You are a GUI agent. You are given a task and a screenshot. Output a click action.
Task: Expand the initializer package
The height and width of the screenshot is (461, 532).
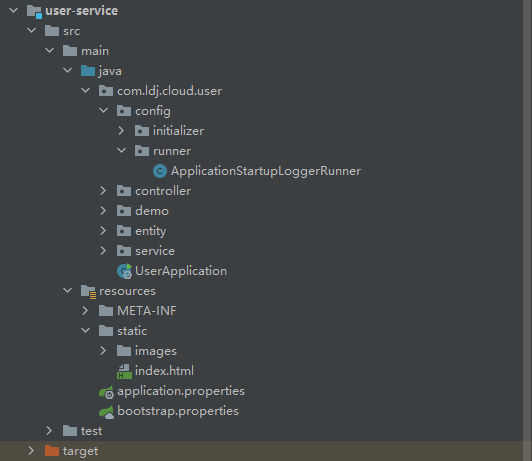(121, 131)
